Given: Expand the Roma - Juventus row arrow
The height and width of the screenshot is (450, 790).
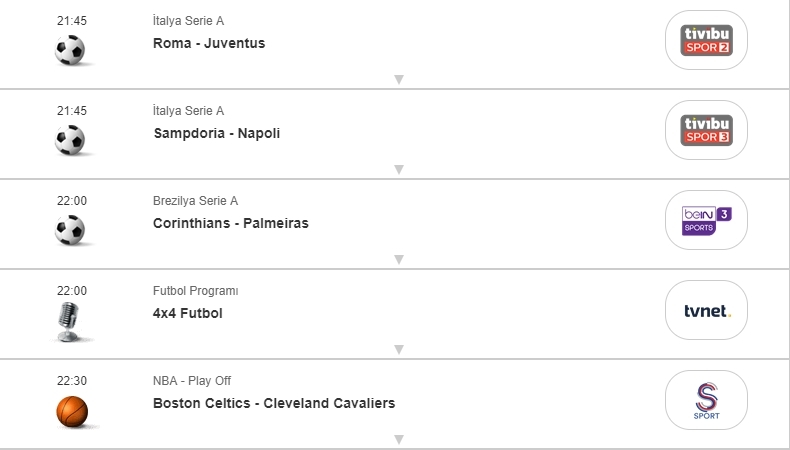Looking at the screenshot, I should (398, 80).
